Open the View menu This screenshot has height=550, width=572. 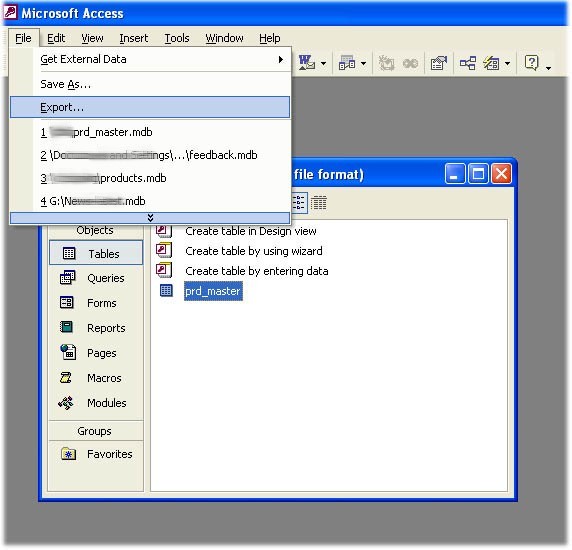92,38
